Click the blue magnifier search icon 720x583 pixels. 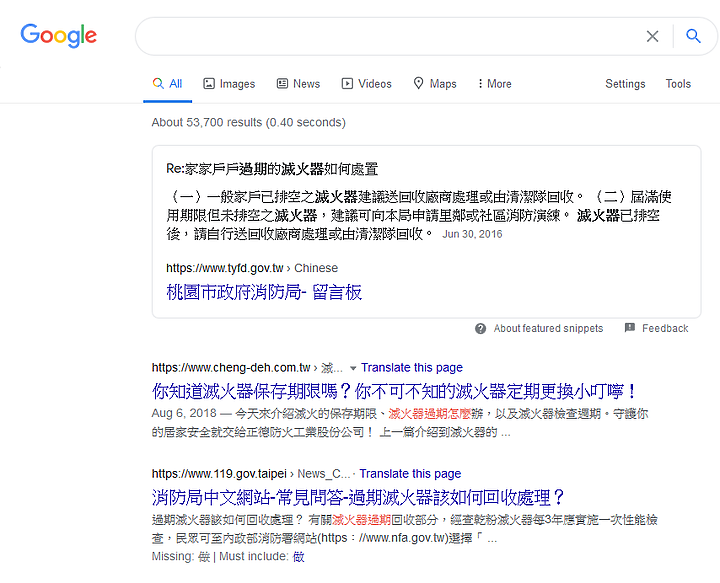[693, 36]
